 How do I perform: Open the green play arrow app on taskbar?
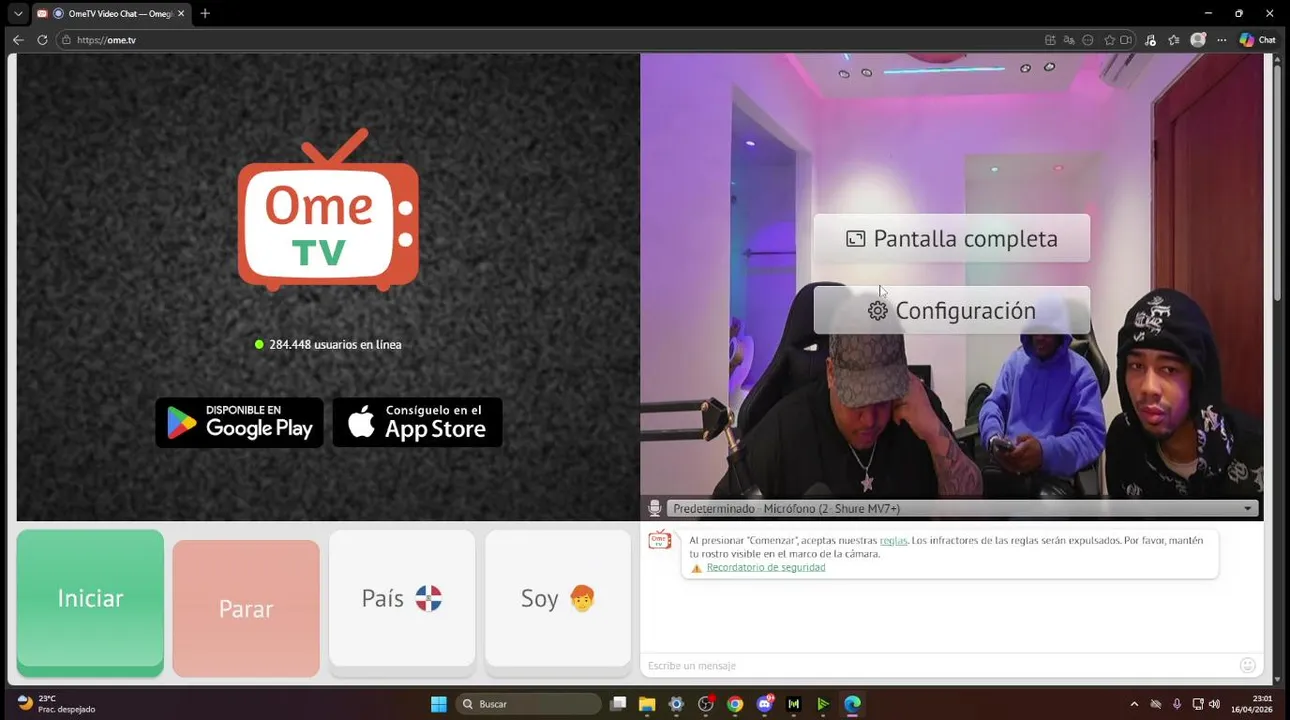point(823,704)
